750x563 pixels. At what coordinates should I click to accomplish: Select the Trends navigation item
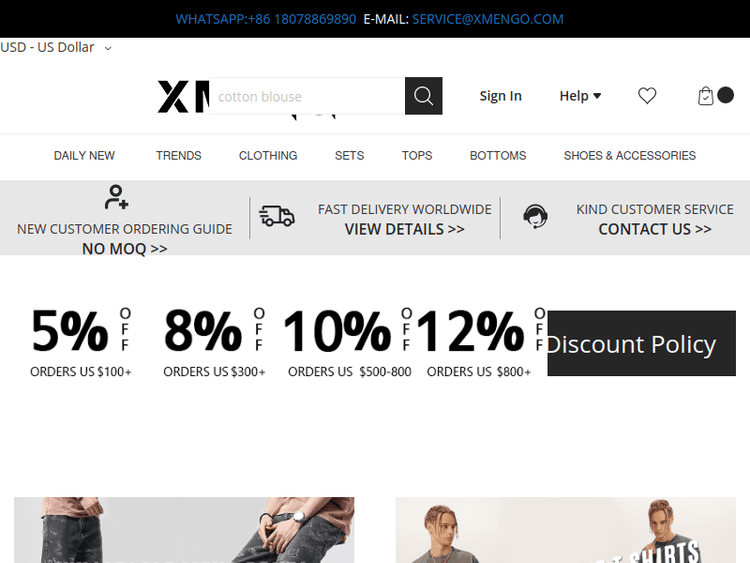point(179,156)
